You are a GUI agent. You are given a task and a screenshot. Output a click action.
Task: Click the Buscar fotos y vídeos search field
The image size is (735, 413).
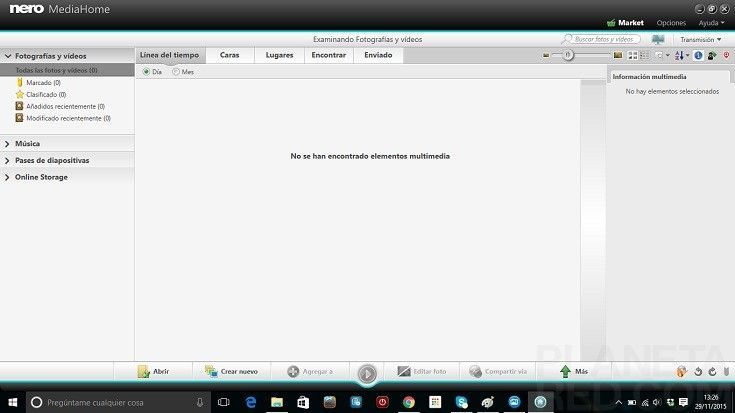(x=603, y=39)
